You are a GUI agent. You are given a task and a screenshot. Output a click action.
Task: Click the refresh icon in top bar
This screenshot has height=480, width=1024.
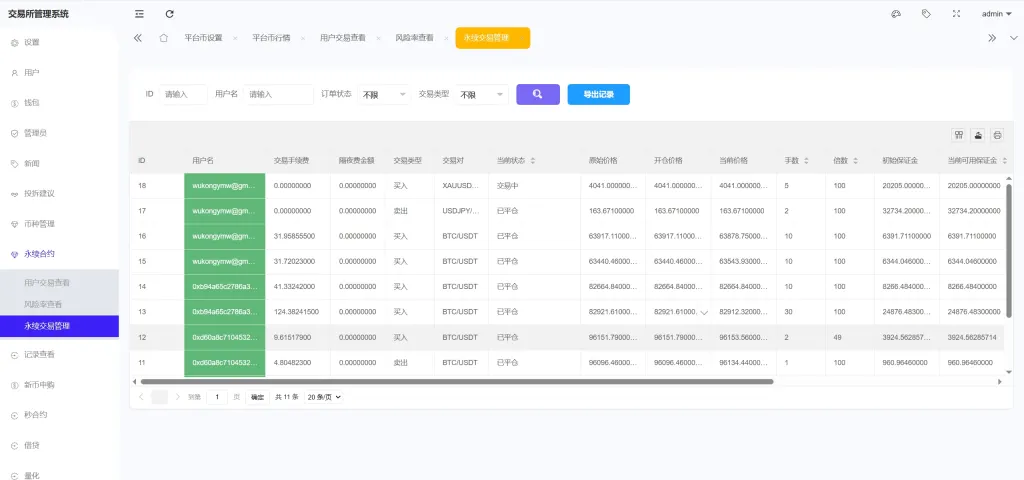pyautogui.click(x=170, y=14)
